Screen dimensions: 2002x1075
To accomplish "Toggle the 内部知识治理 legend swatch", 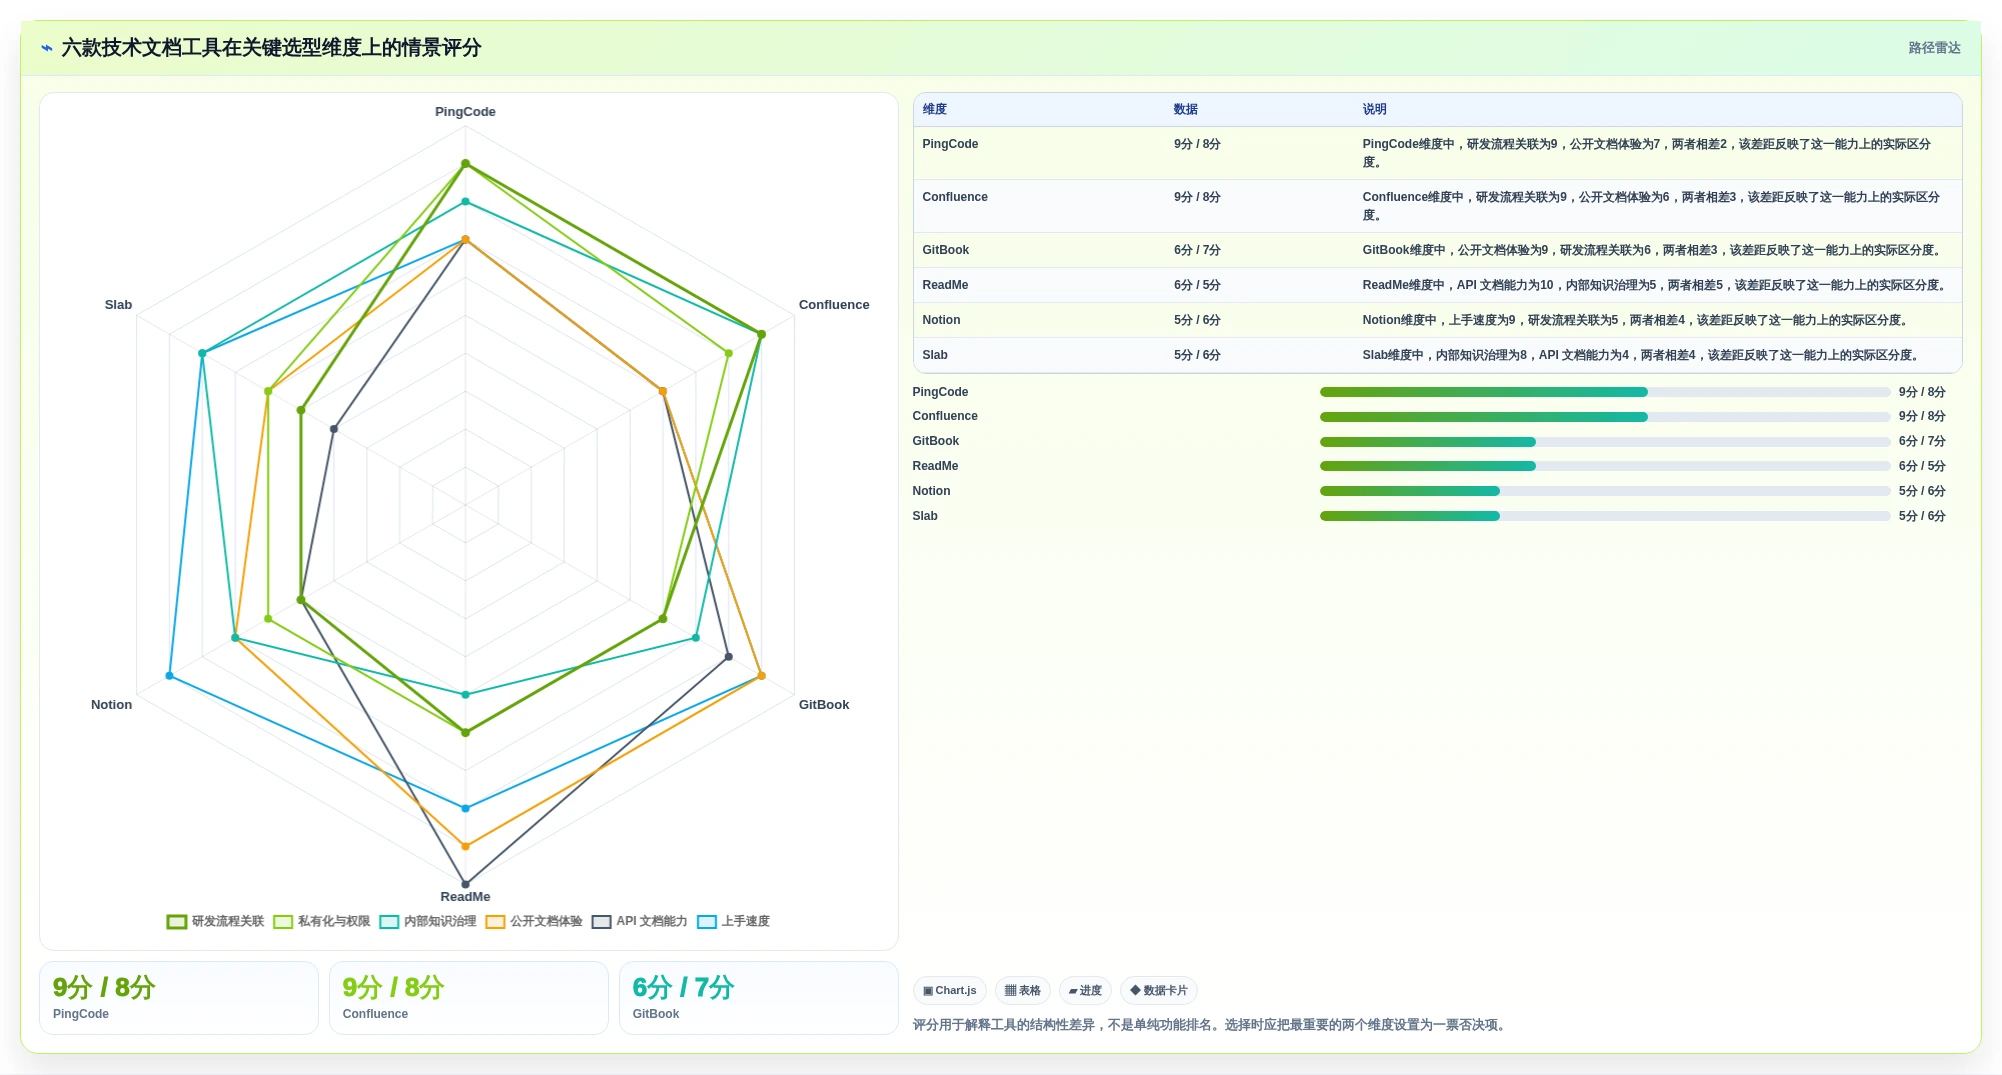I will coord(389,922).
